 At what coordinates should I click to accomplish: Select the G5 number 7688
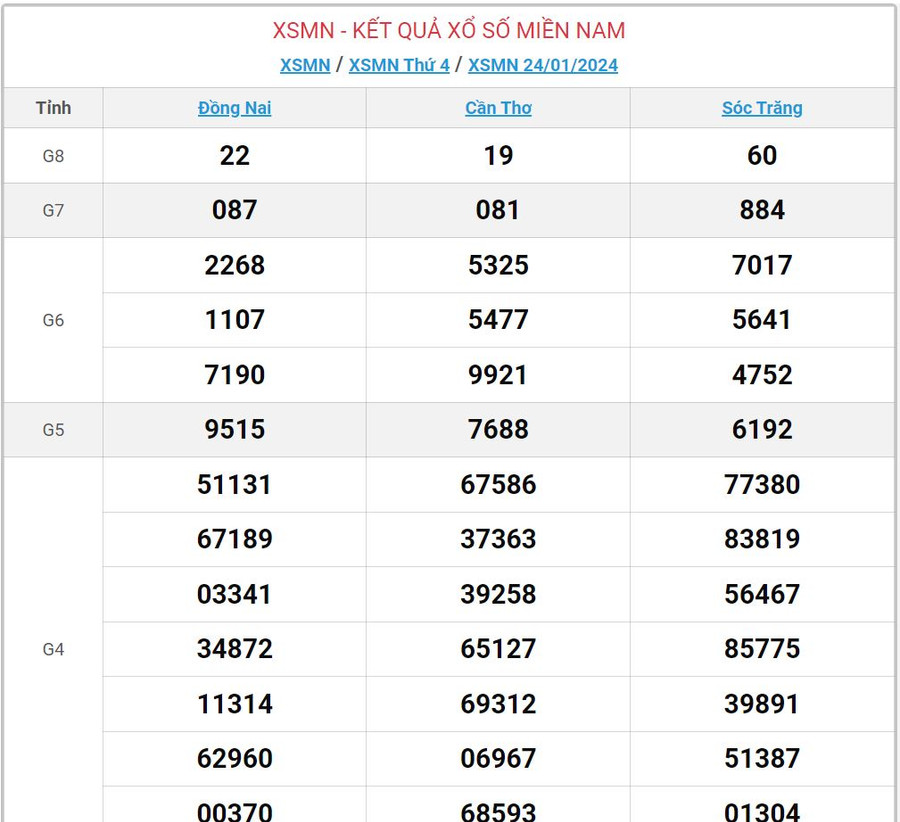pyautogui.click(x=498, y=430)
